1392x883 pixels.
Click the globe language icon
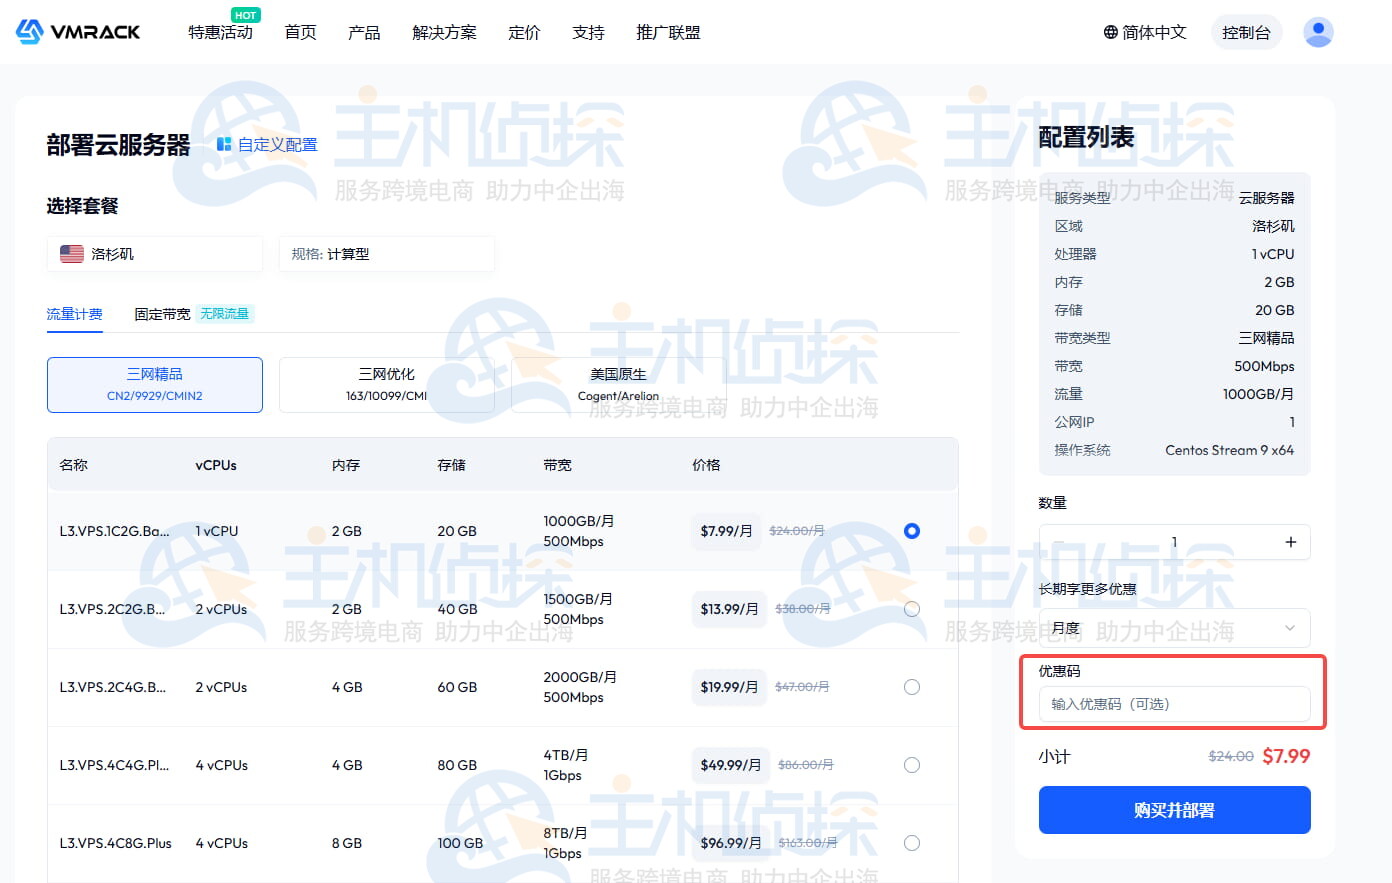1110,32
